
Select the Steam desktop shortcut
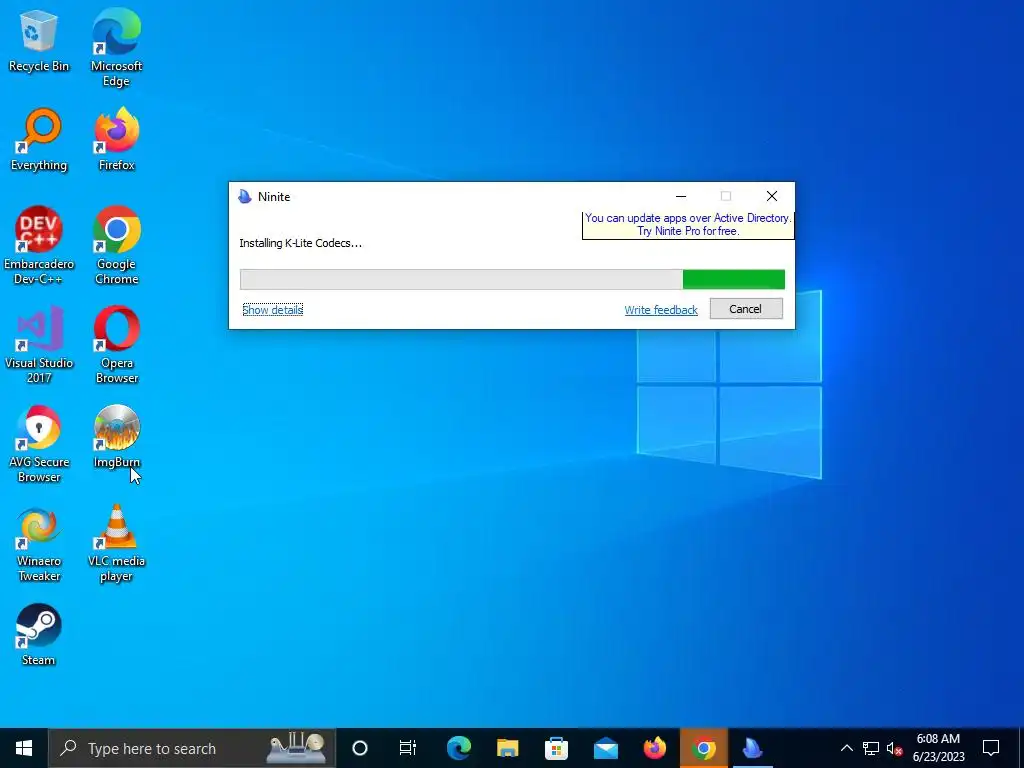(38, 635)
